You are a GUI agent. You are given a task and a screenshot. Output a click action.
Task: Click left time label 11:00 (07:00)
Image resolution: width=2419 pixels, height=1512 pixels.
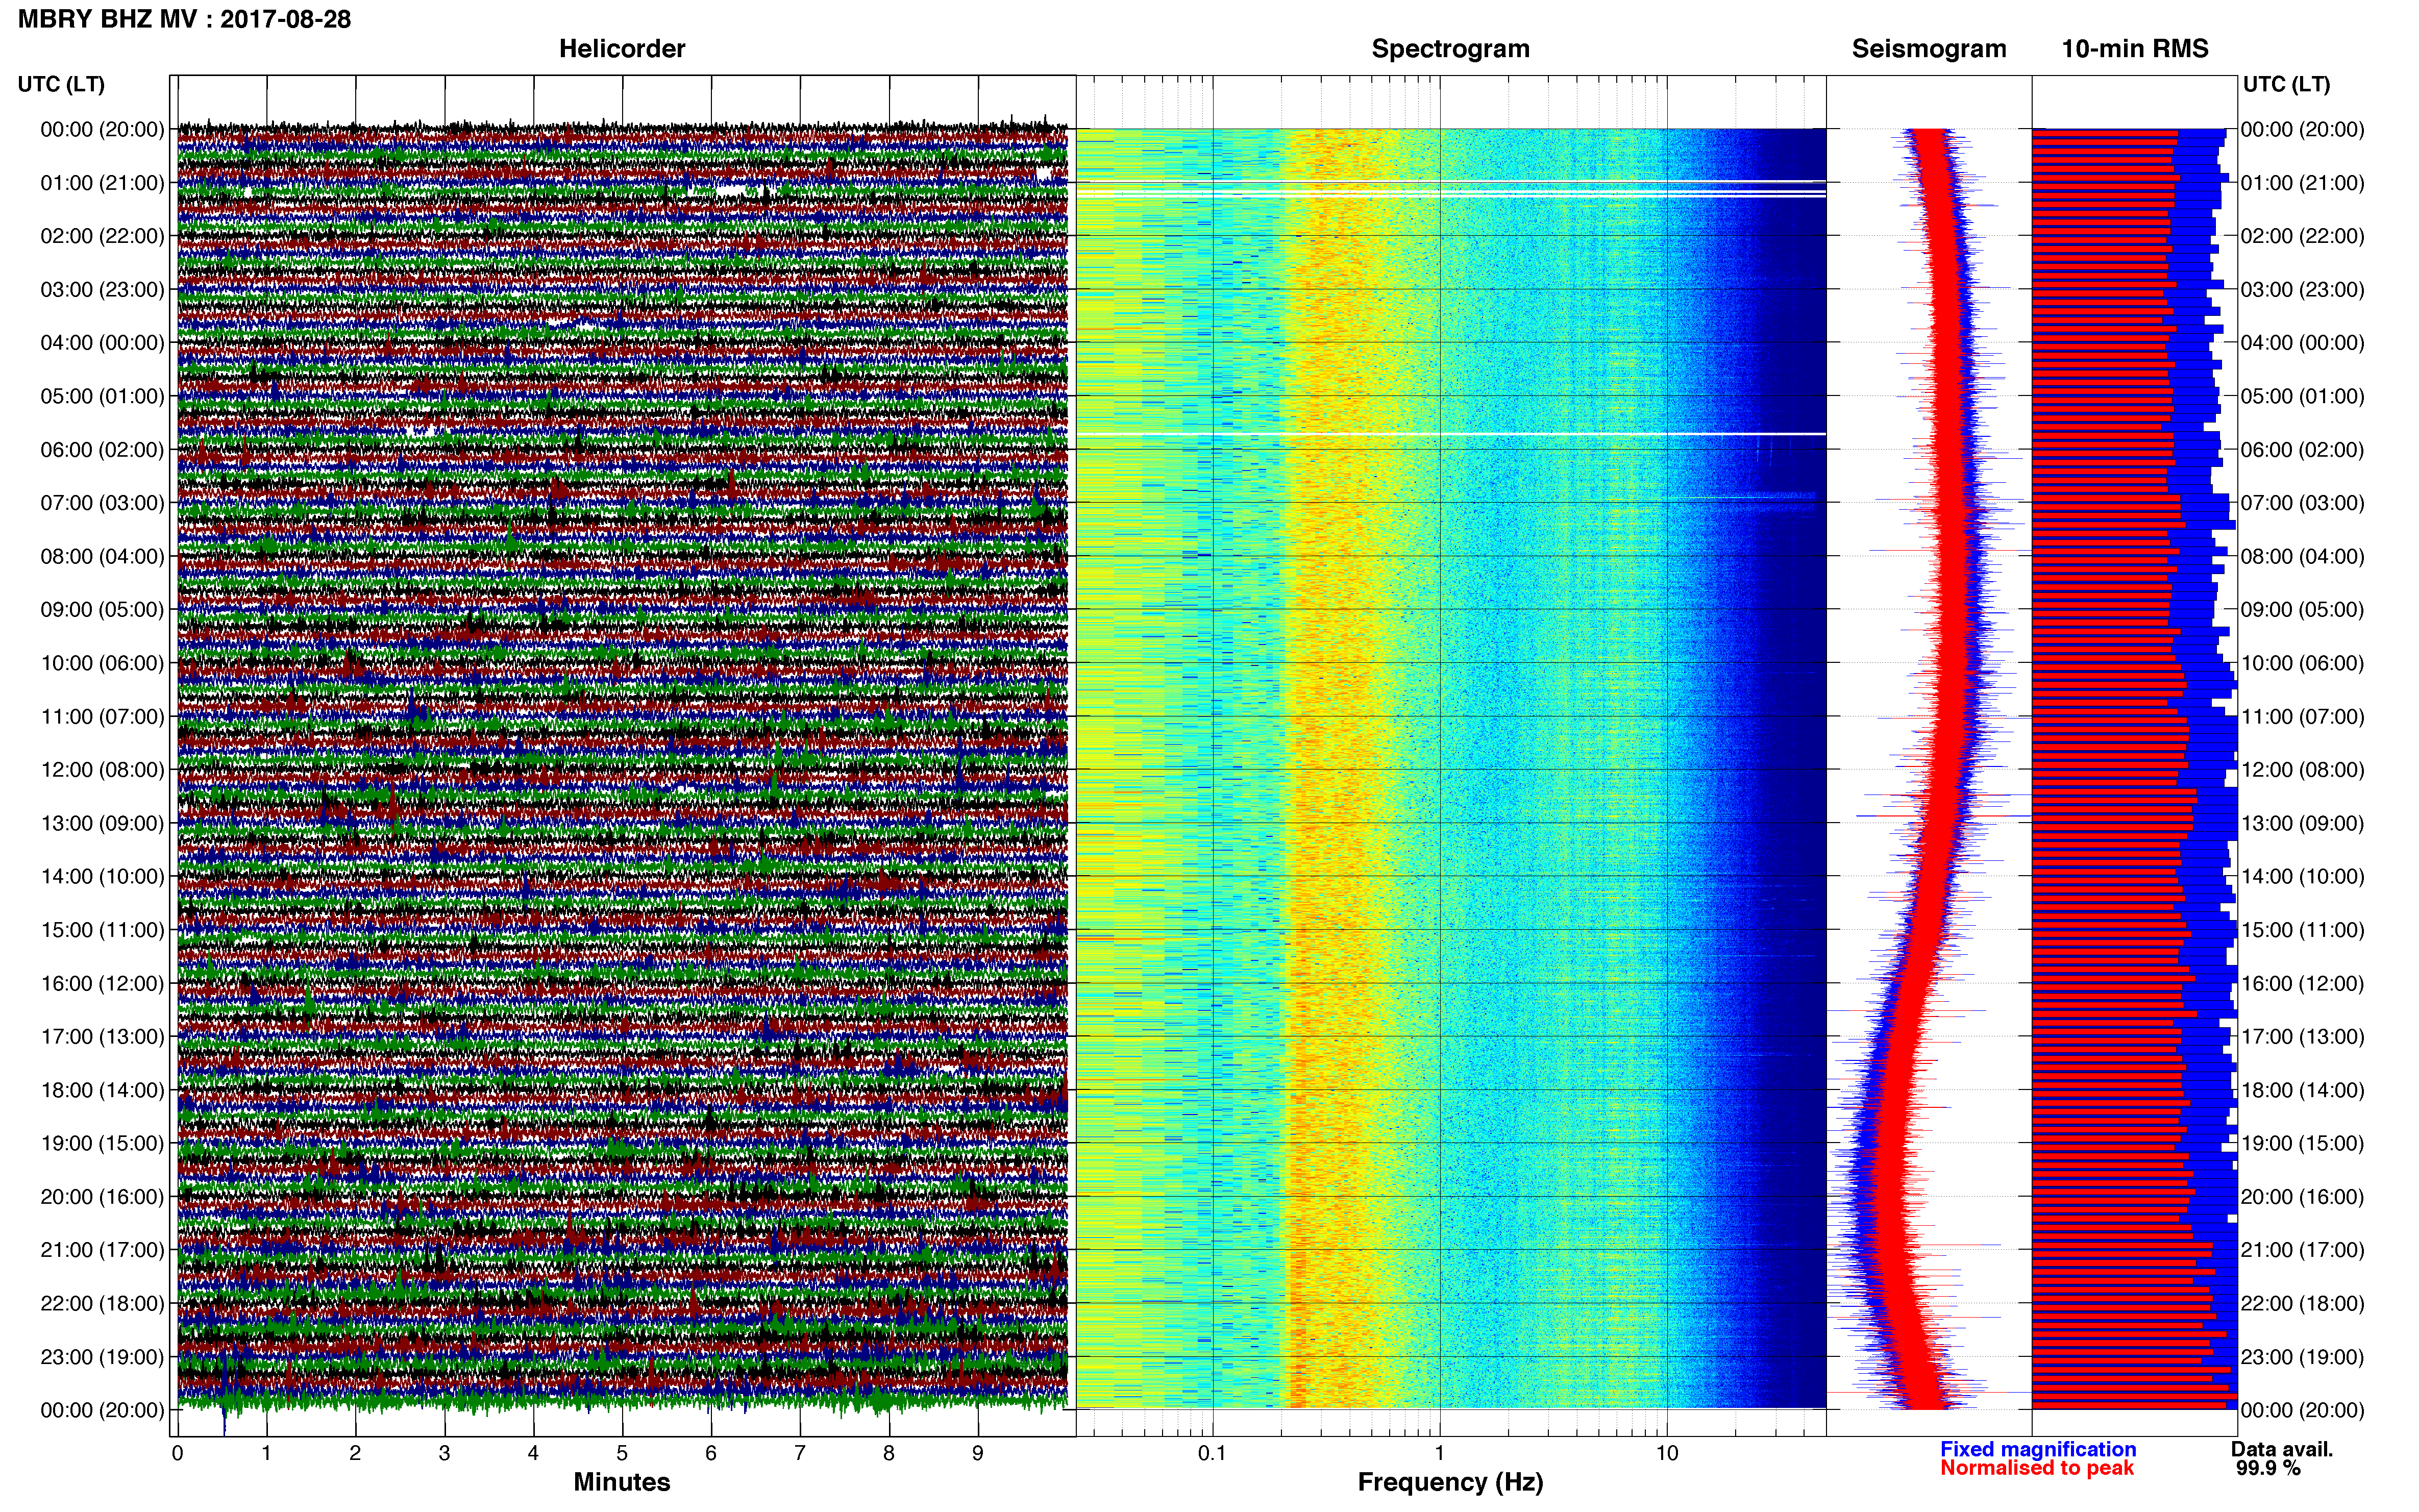(x=102, y=717)
